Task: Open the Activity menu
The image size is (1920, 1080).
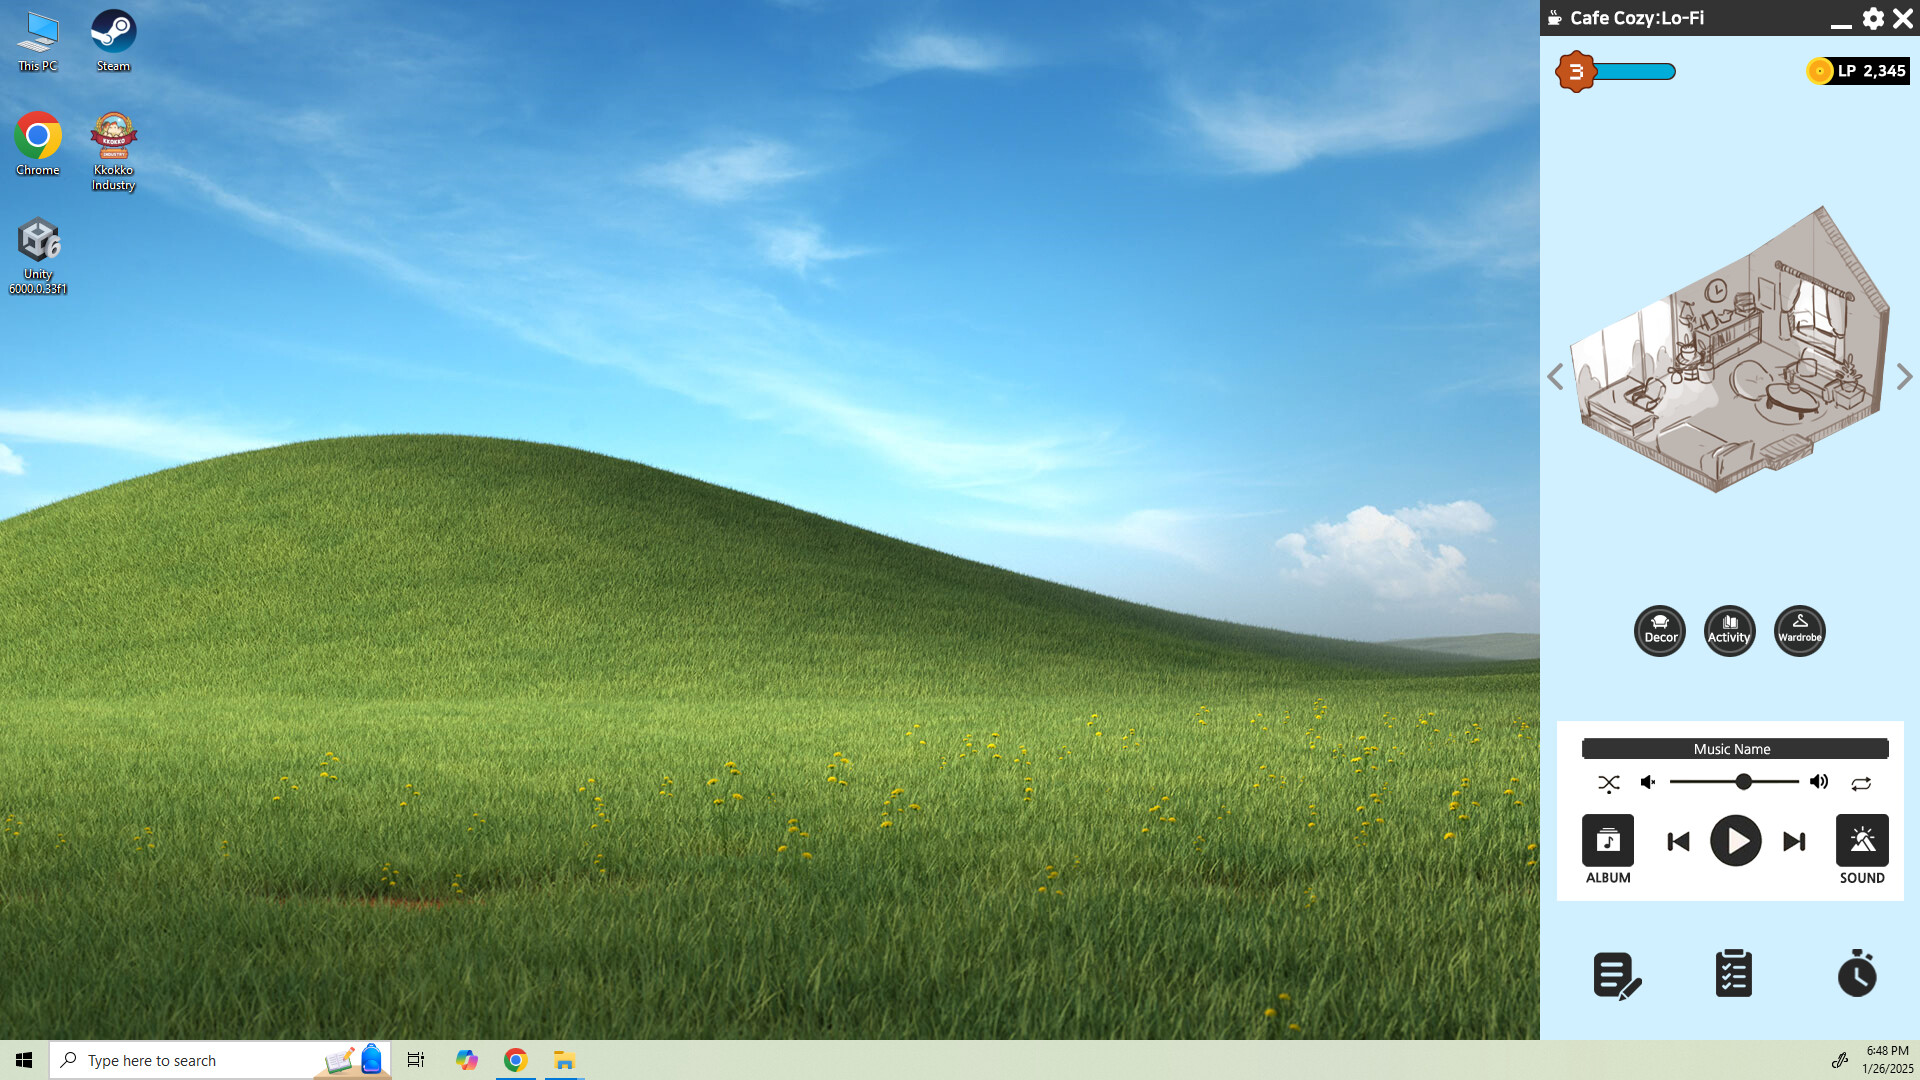Action: pyautogui.click(x=1729, y=631)
